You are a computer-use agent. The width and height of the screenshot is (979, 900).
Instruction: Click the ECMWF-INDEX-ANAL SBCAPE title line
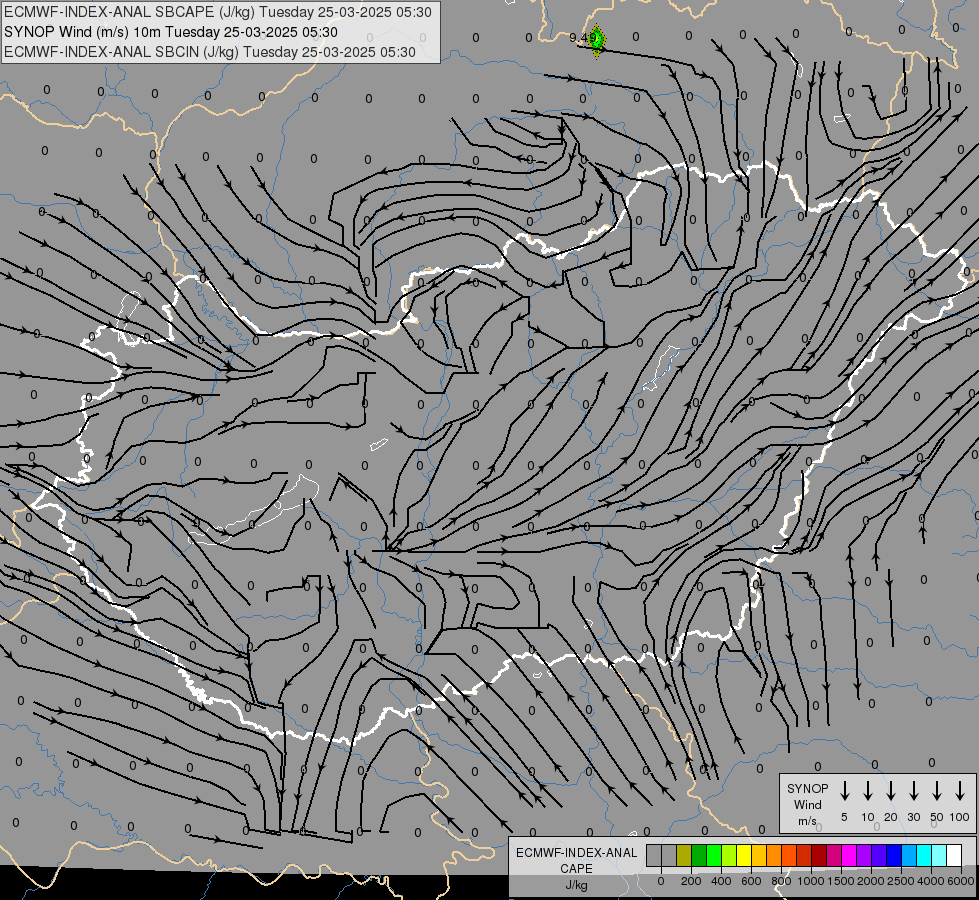[x=217, y=12]
